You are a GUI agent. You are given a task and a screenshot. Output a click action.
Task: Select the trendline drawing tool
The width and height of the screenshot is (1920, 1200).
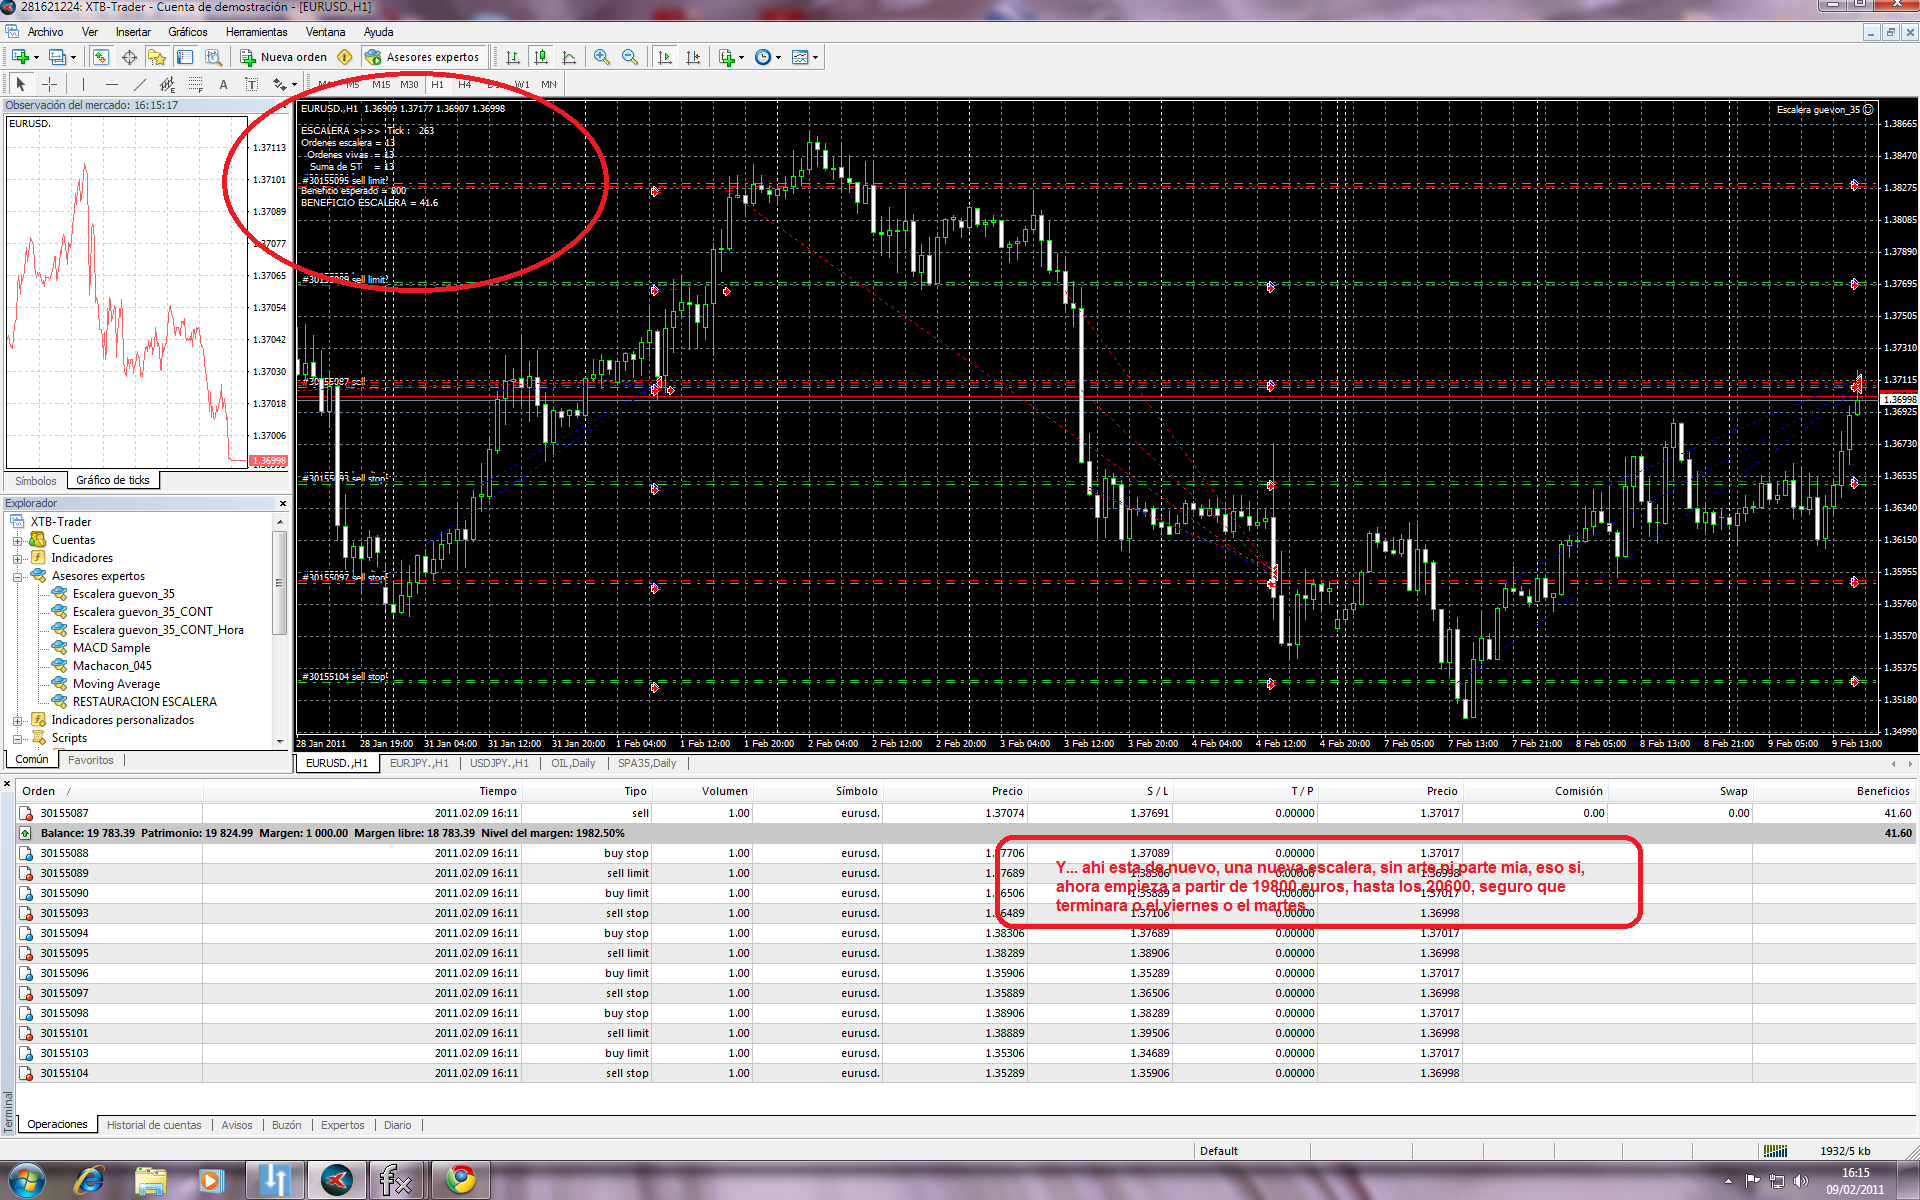[x=140, y=84]
